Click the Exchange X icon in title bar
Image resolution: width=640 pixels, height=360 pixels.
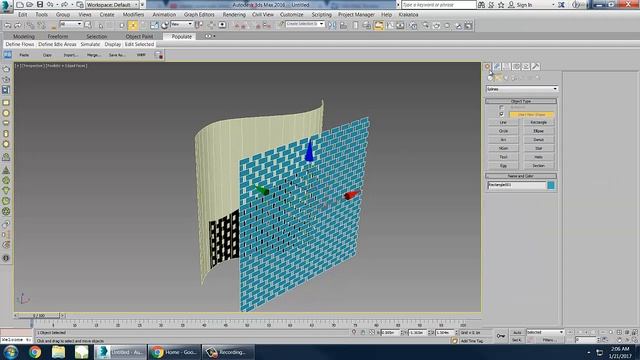562,5
